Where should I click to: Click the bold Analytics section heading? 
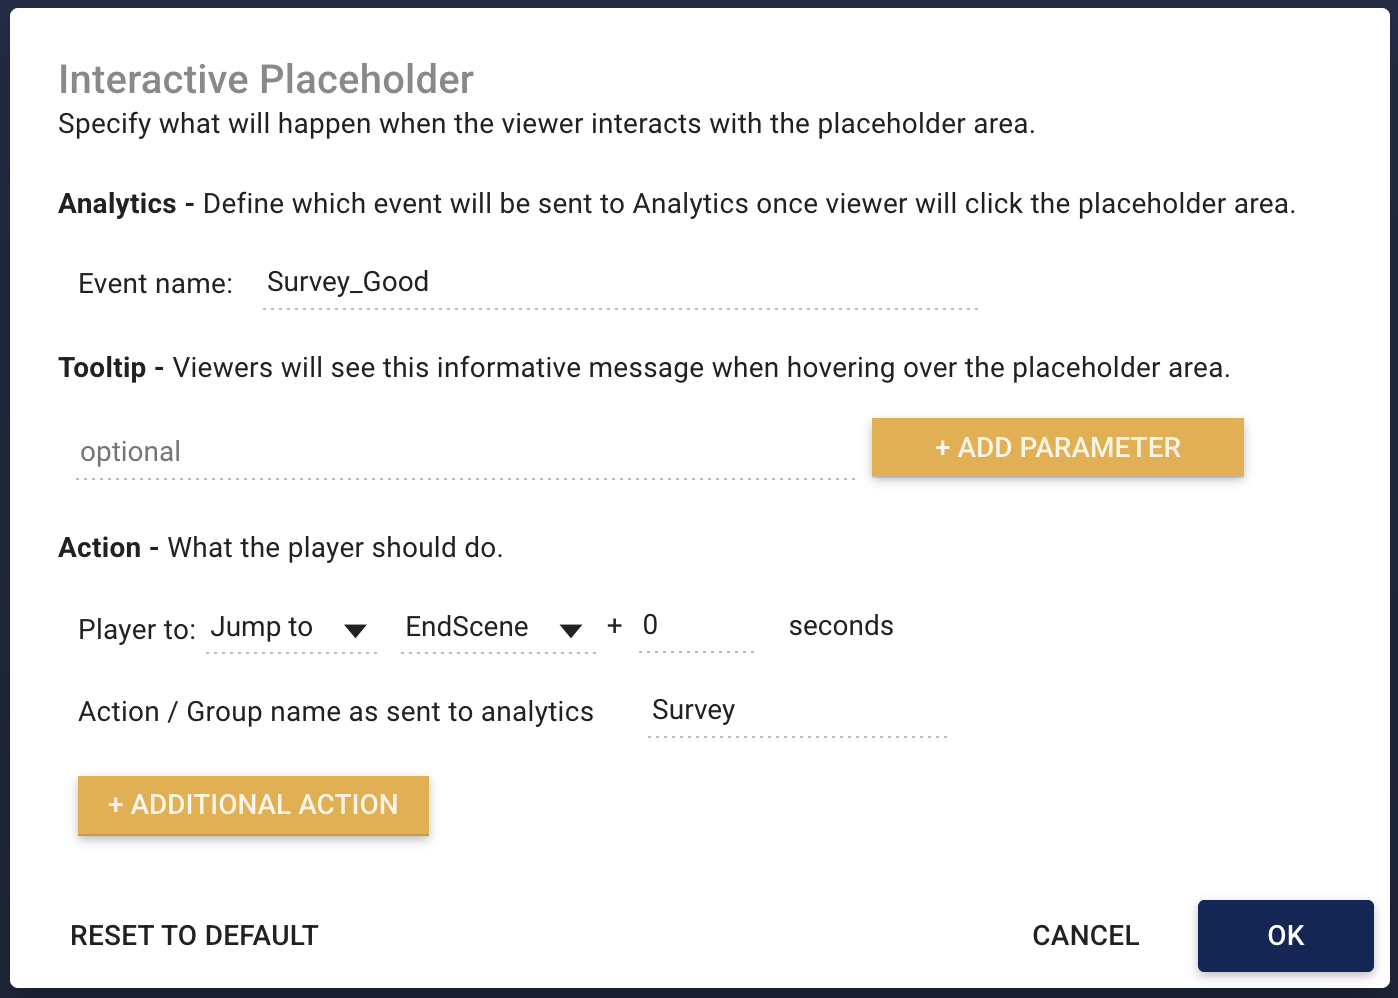click(x=117, y=204)
